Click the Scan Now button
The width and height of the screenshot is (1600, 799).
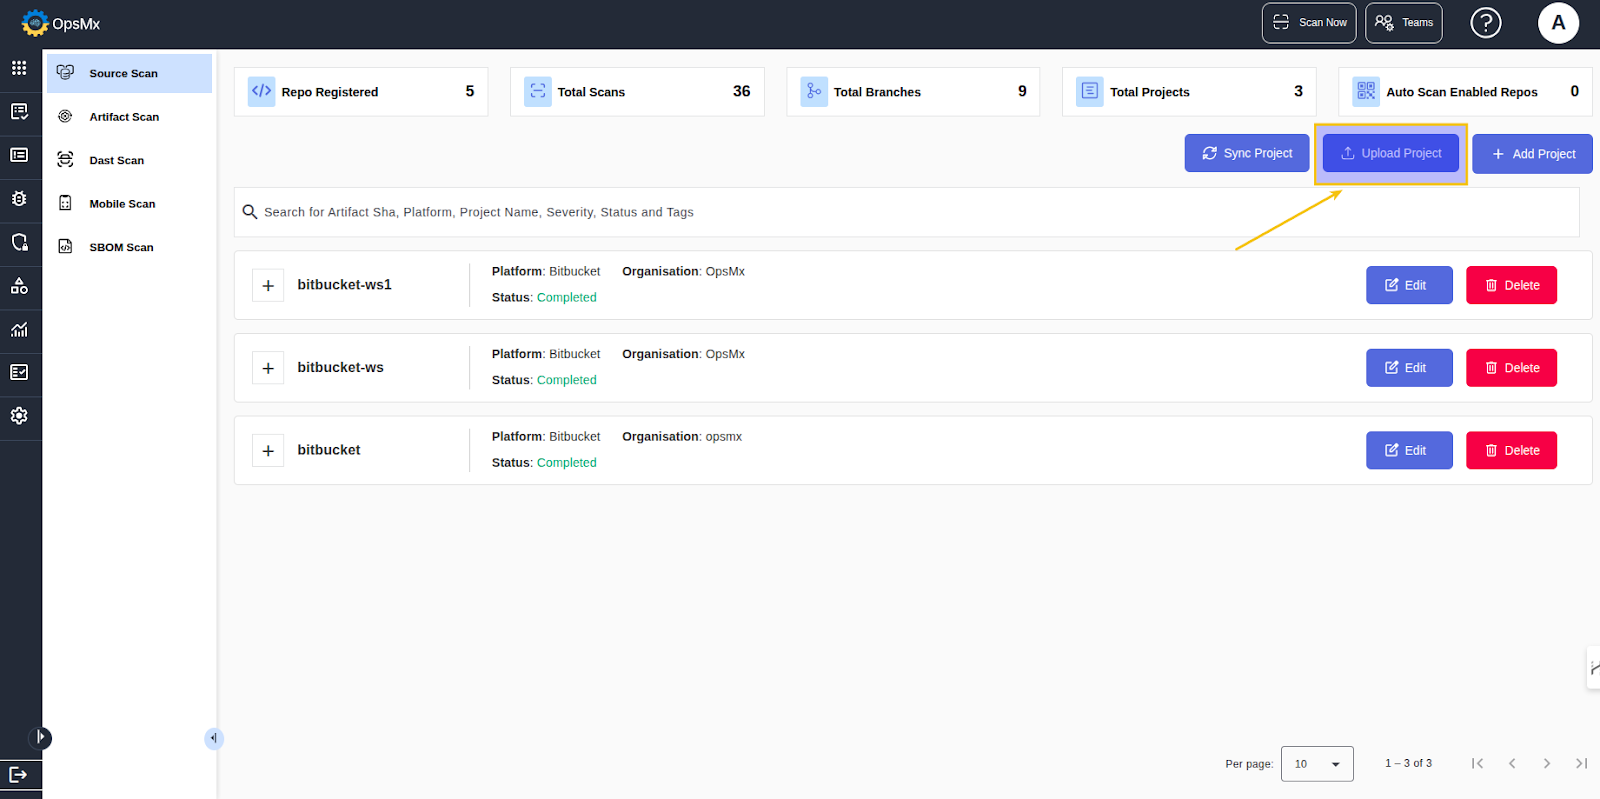[x=1308, y=23]
